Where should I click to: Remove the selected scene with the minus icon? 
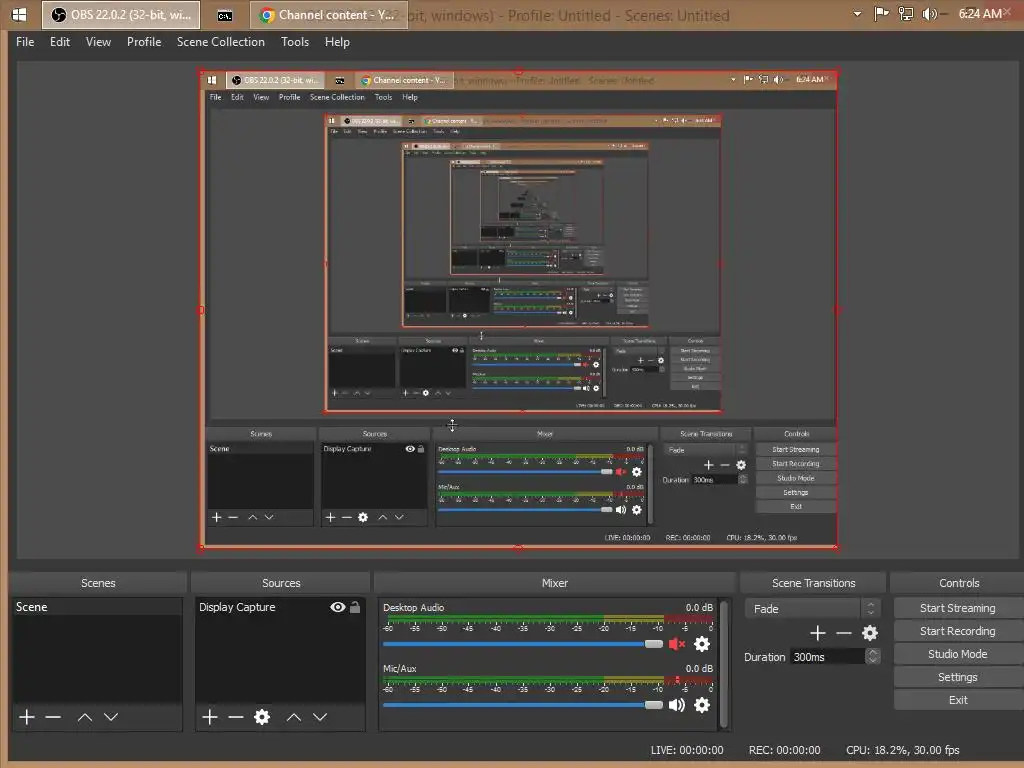point(53,717)
